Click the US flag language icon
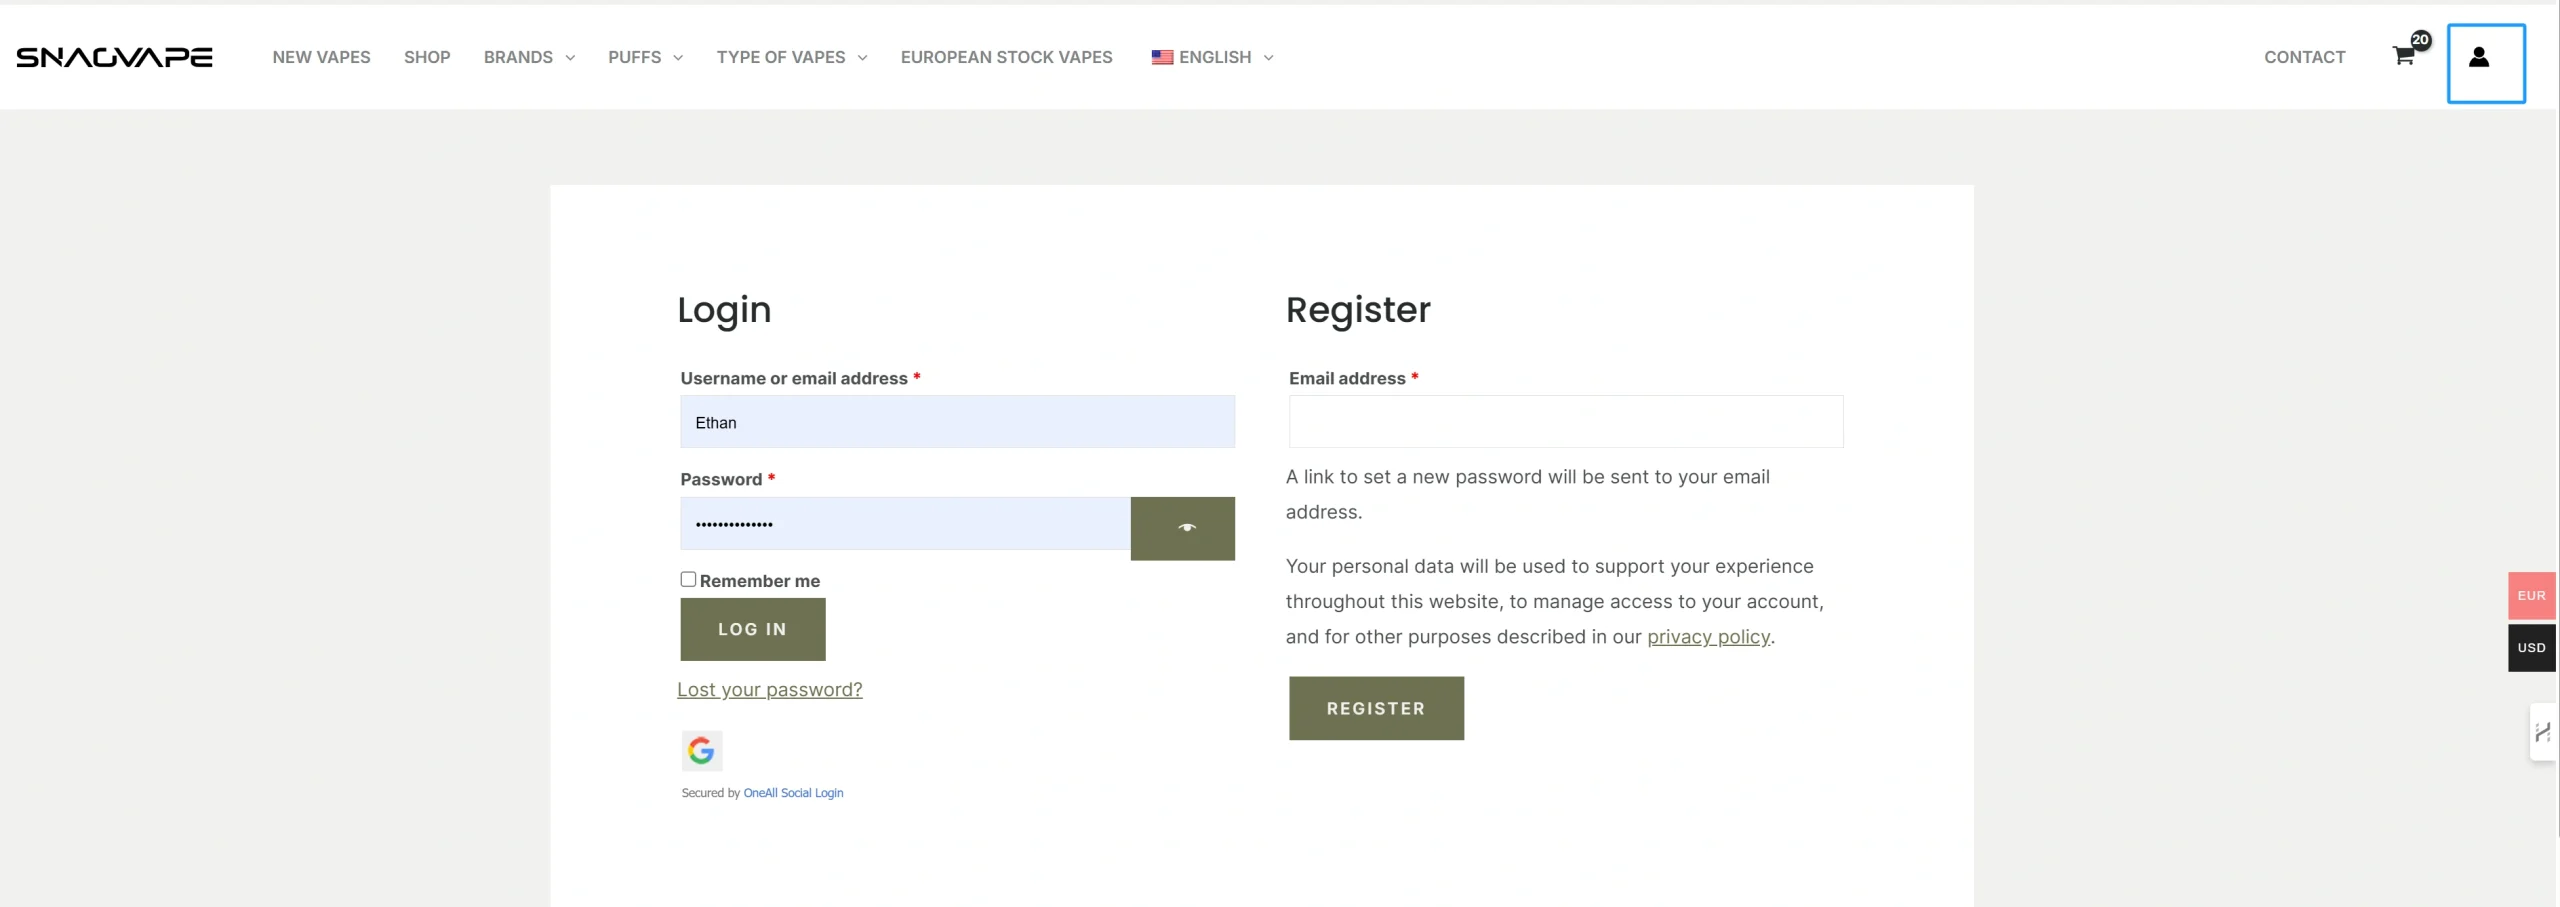Viewport: 2560px width, 907px height. (1161, 57)
